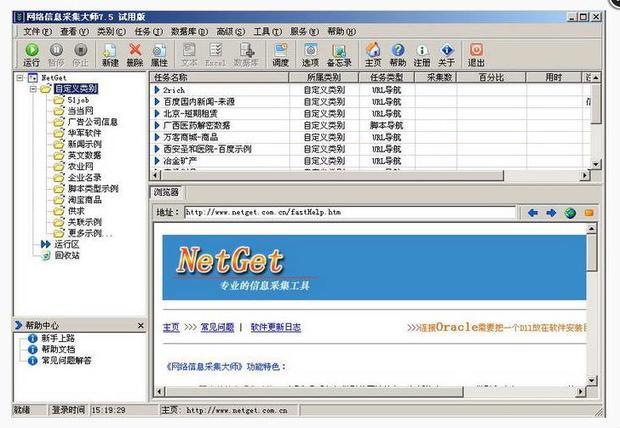Image resolution: width=620 pixels, height=428 pixels.
Task: Follow the 主页 link in help page
Action: (171, 328)
